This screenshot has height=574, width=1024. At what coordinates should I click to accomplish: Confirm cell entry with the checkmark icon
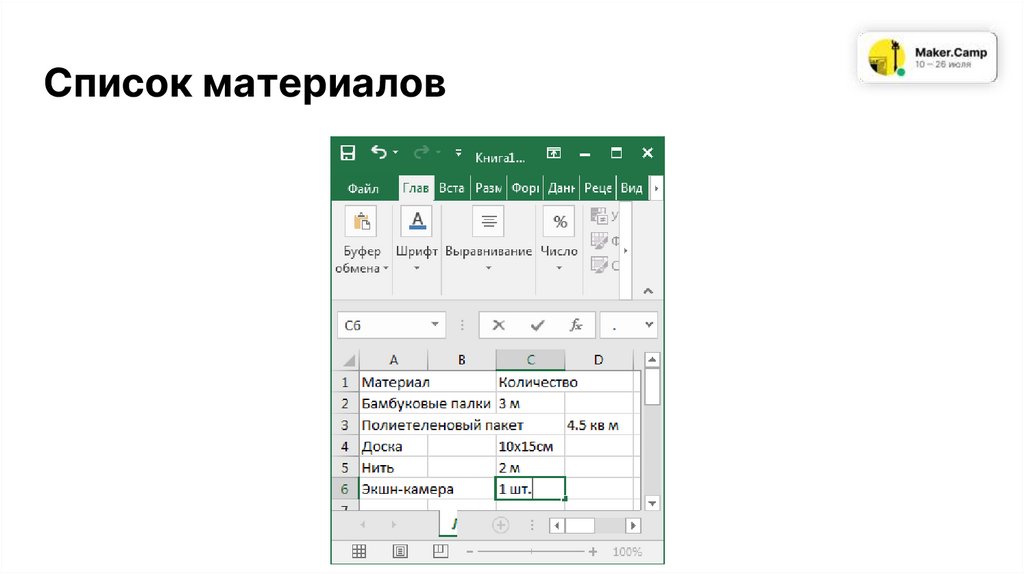538,325
